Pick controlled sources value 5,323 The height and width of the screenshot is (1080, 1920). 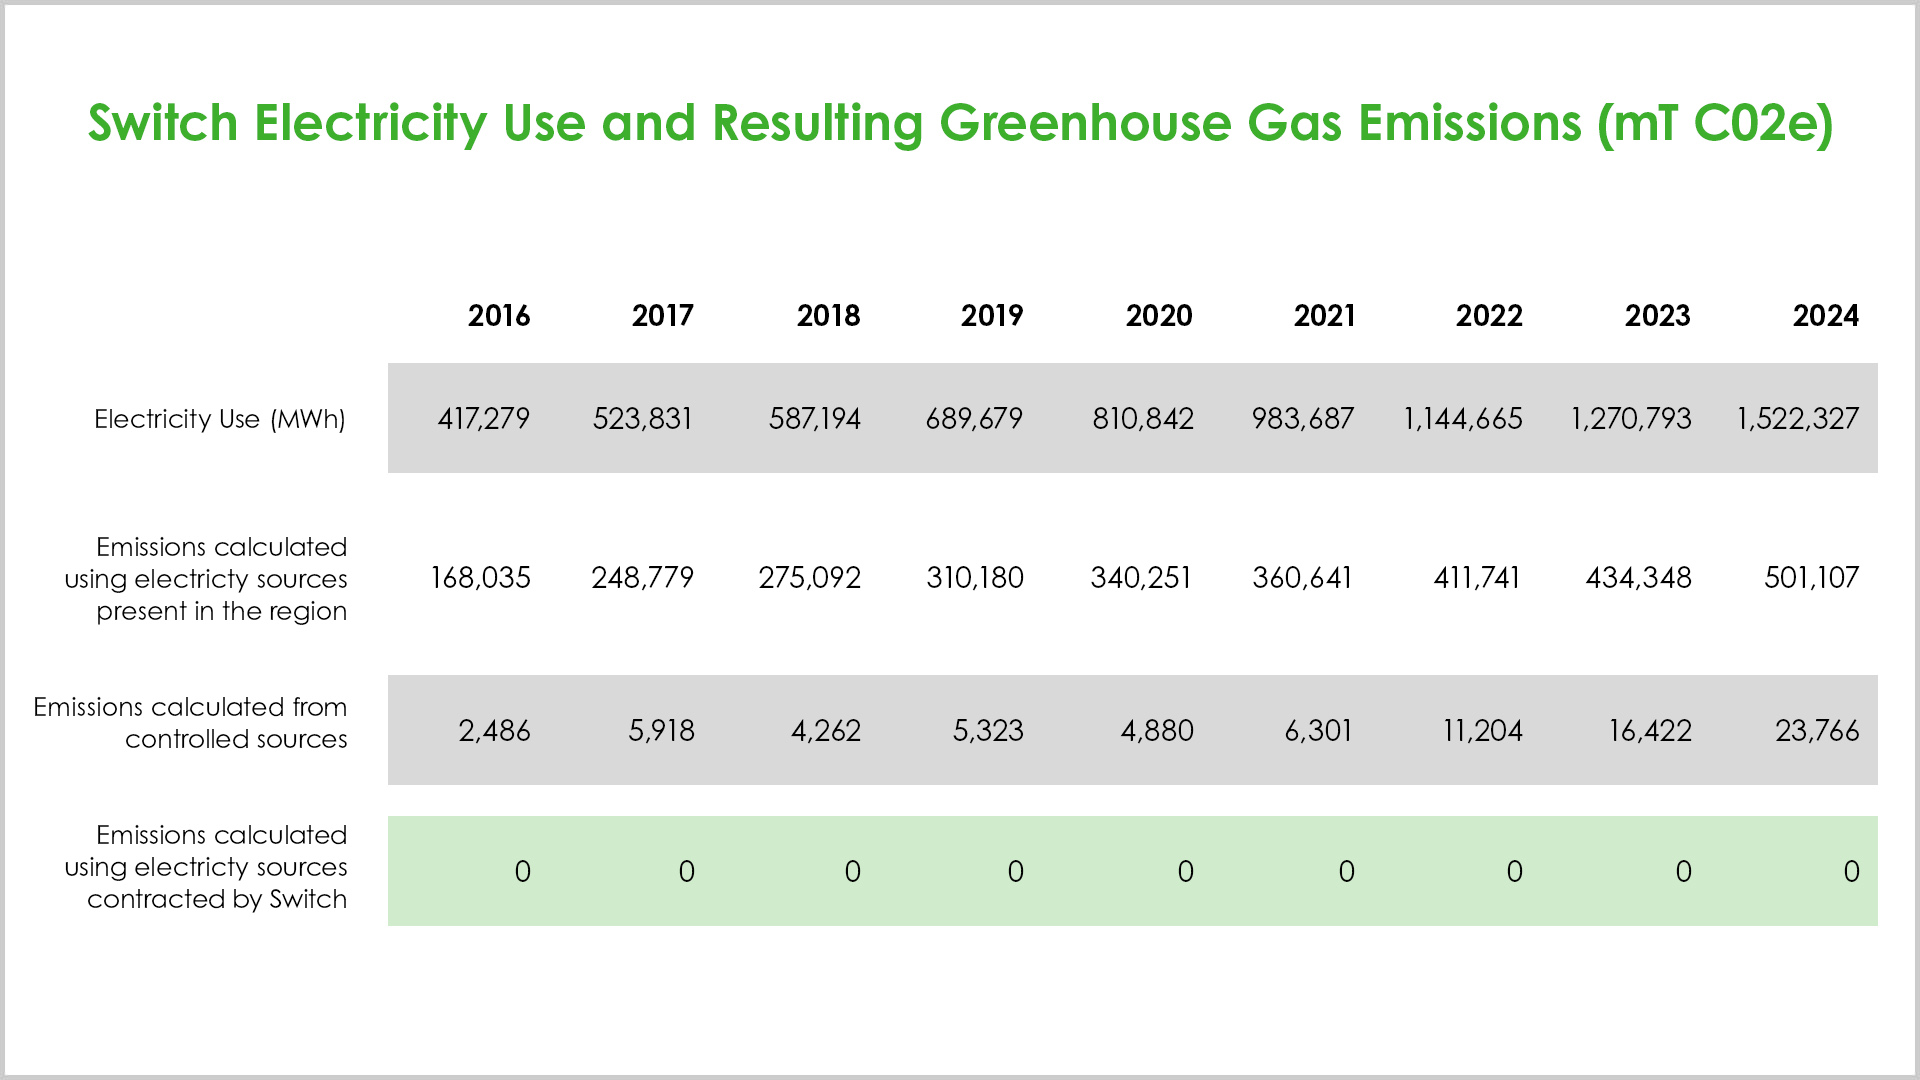[x=988, y=731]
